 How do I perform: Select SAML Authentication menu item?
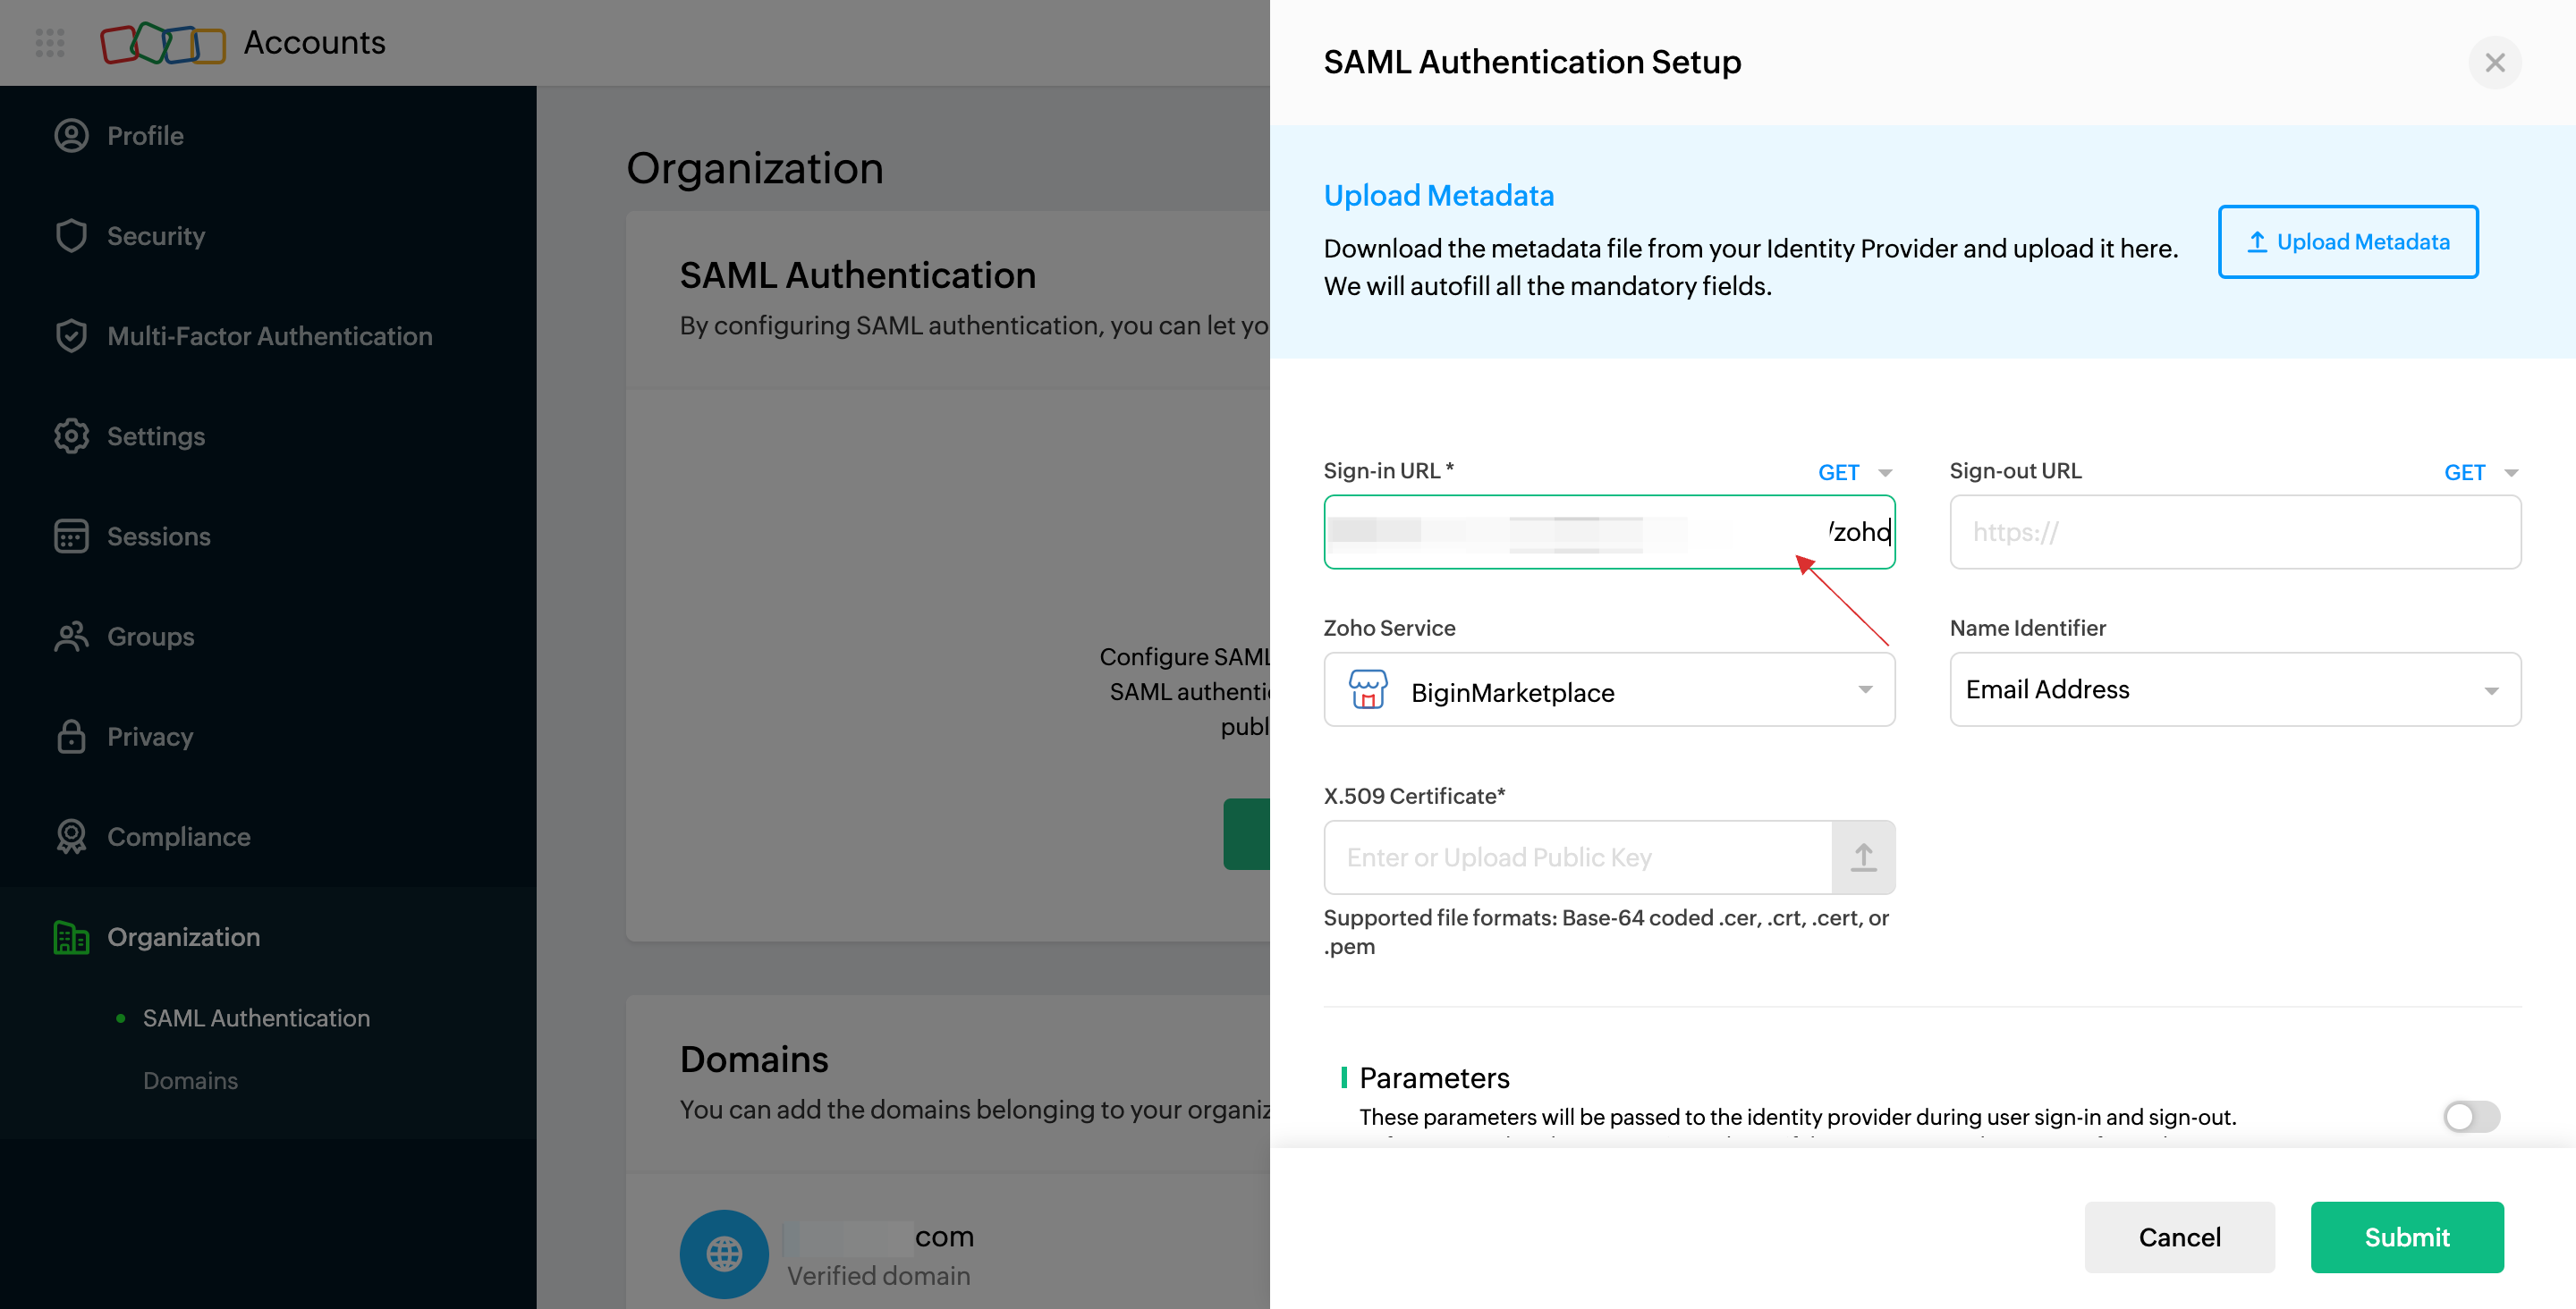[257, 1017]
